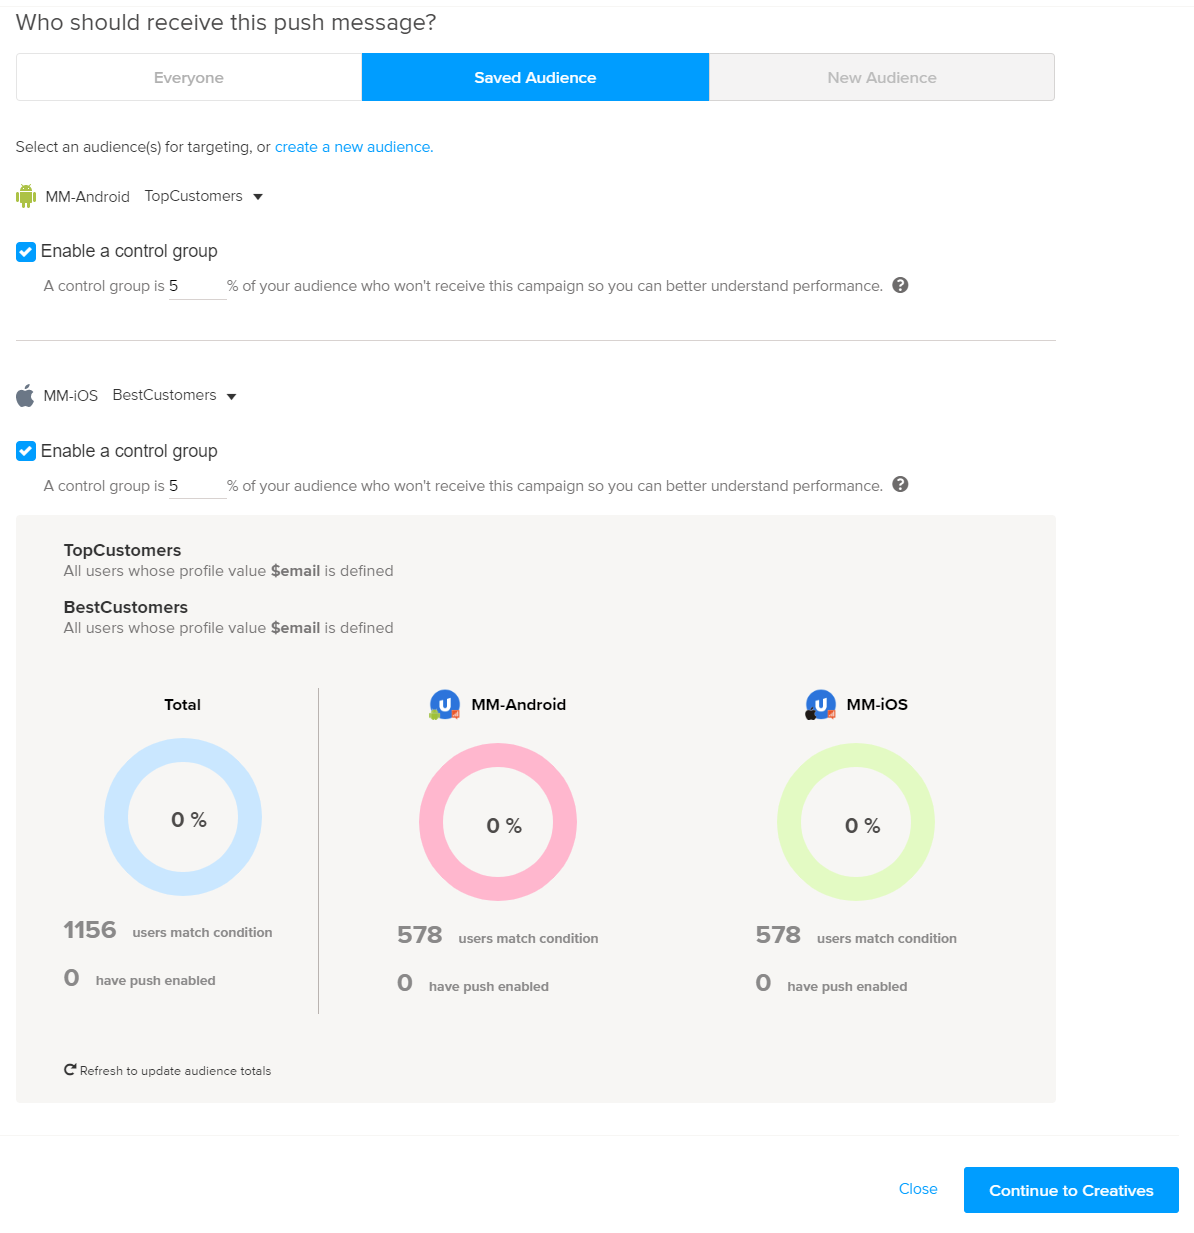
Task: Click iOS control group percentage field
Action: (x=197, y=487)
